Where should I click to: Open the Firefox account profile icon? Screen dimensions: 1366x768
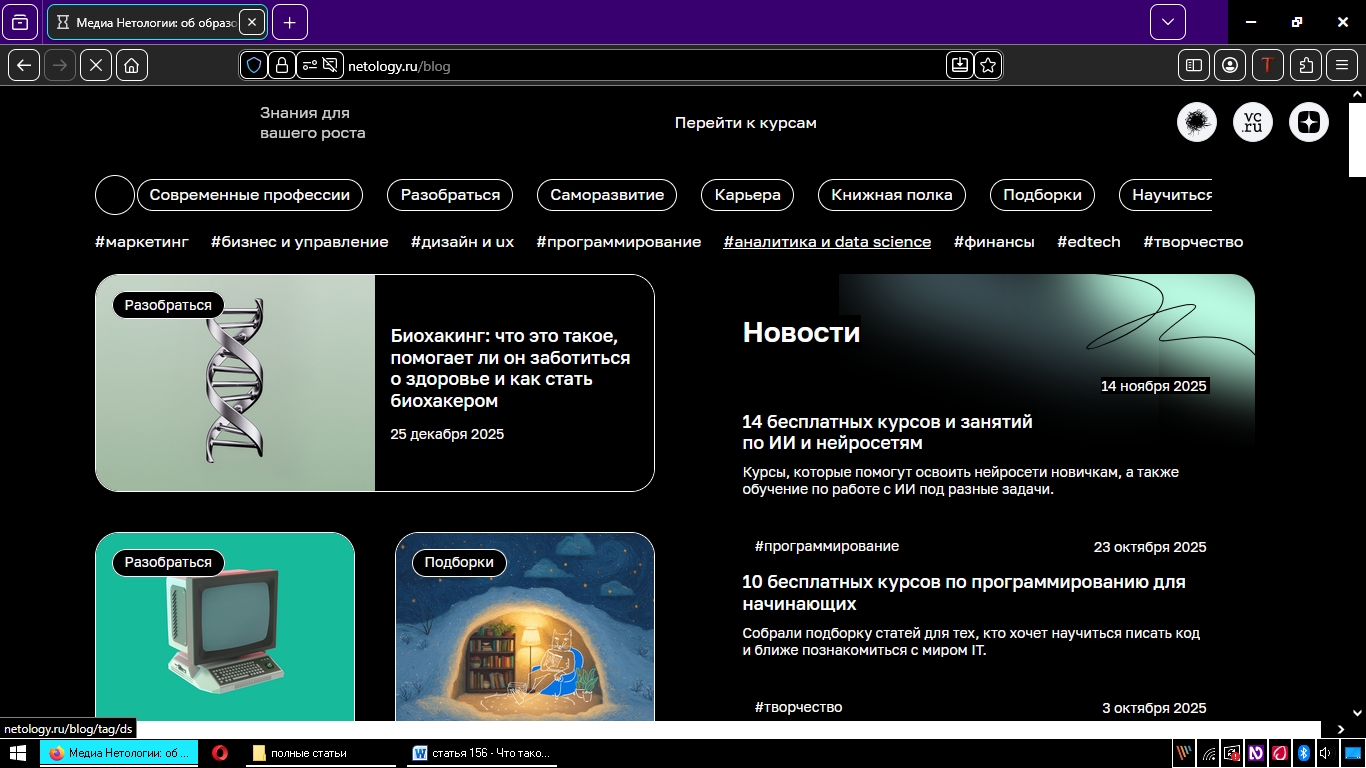pos(1230,65)
